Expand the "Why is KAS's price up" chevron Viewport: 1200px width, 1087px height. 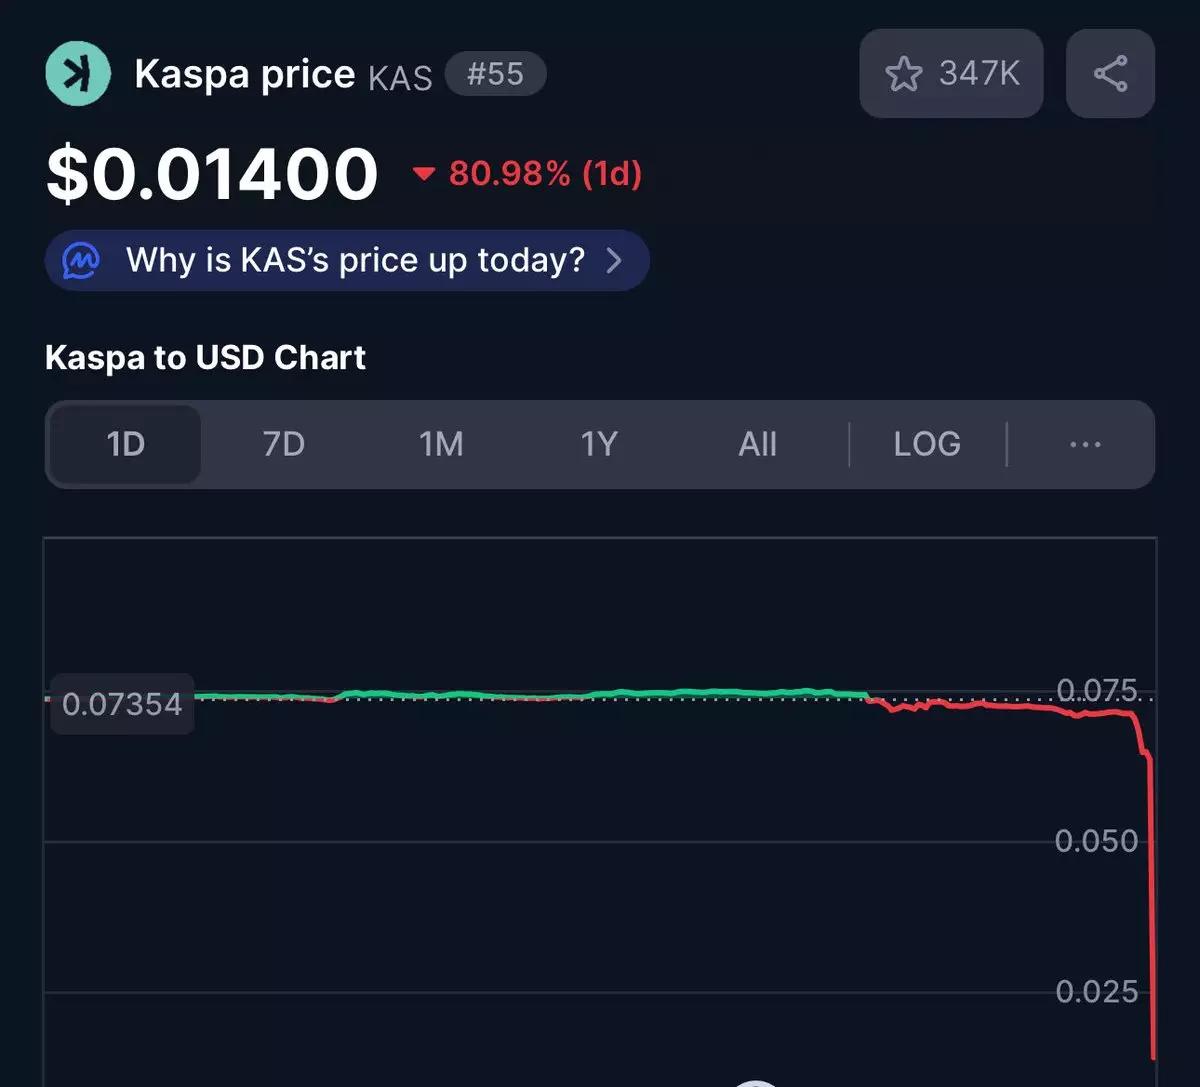tap(614, 261)
